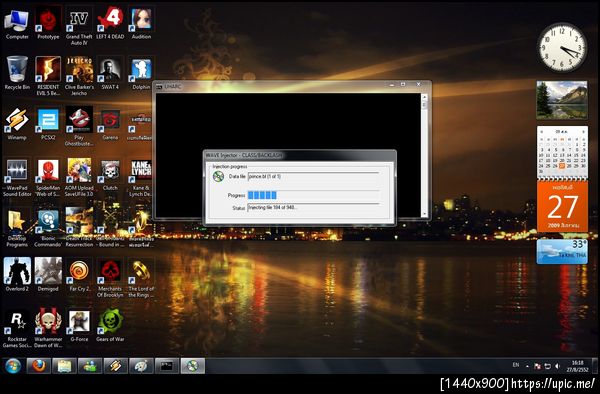This screenshot has width=600, height=394.
Task: Select the G-Force desktop shortcut
Action: coord(79,326)
